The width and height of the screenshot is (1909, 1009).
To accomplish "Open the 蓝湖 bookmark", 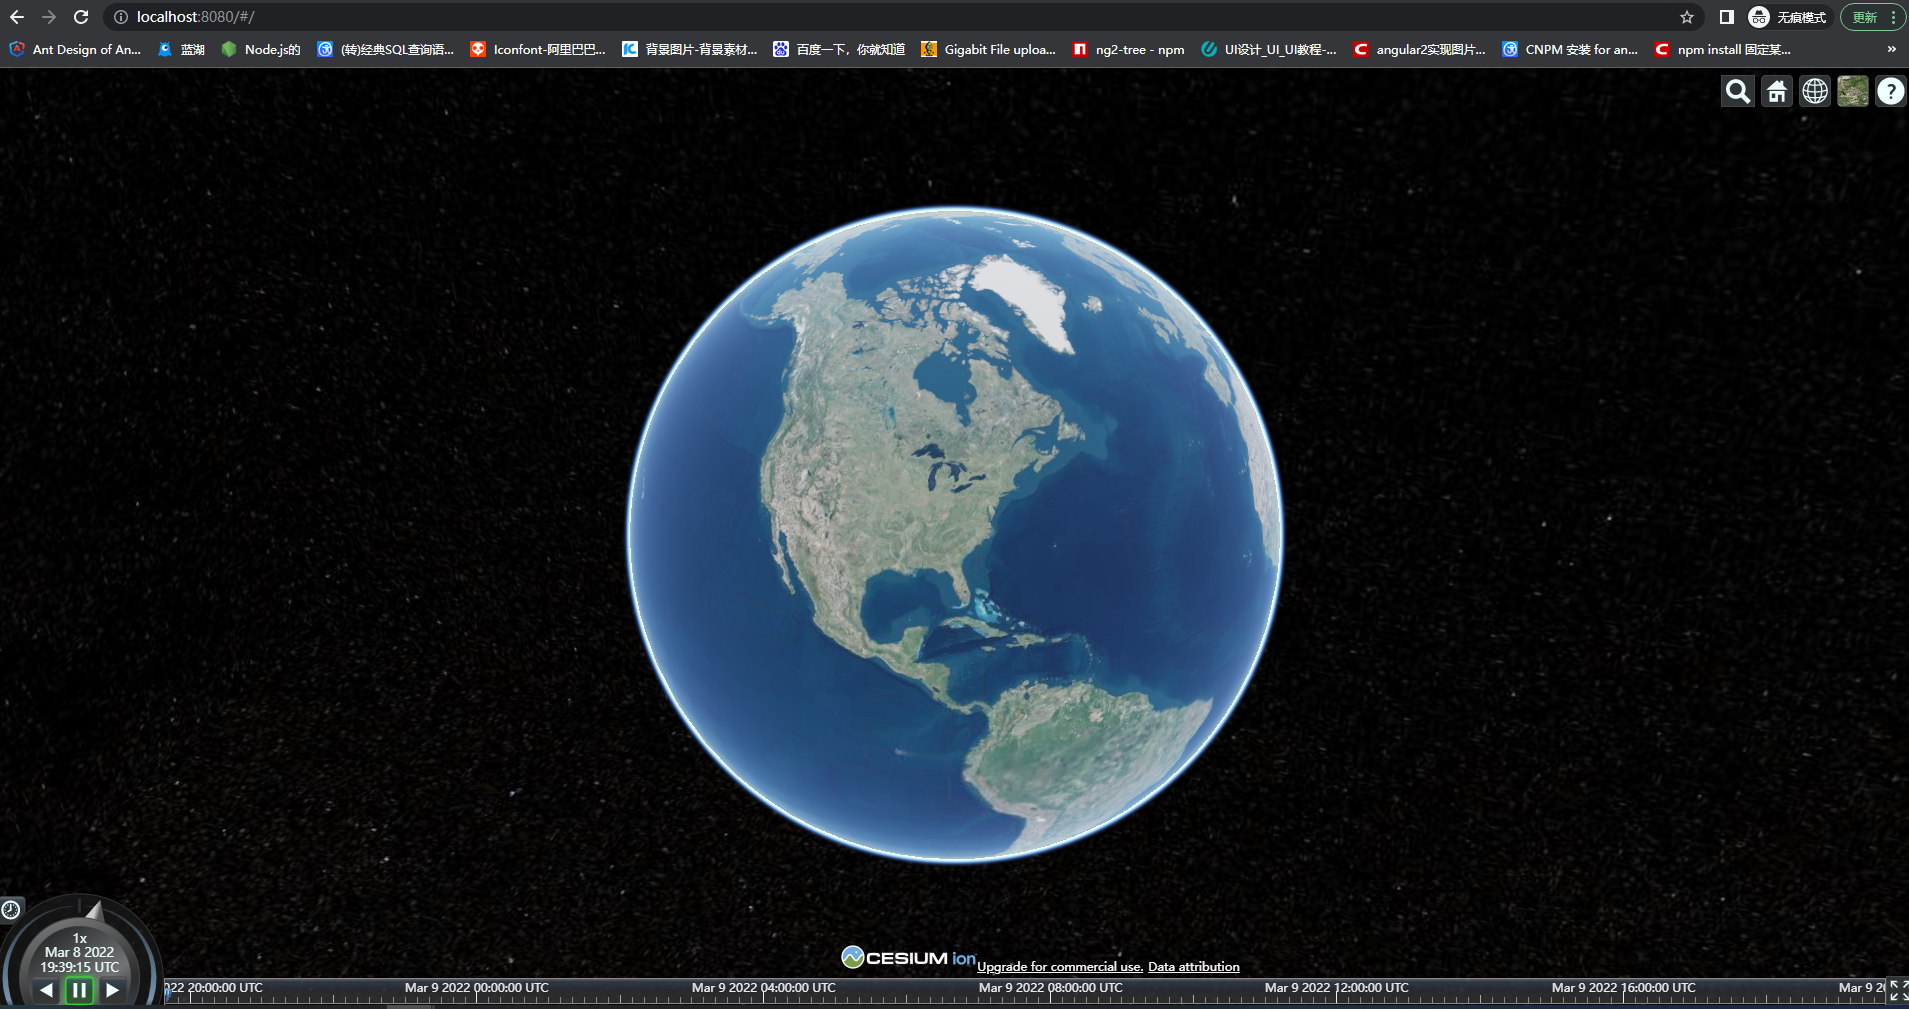I will tap(182, 49).
